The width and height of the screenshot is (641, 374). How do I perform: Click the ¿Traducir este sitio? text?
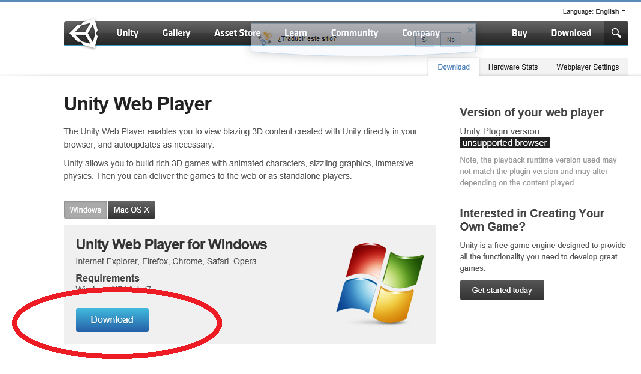click(x=307, y=39)
